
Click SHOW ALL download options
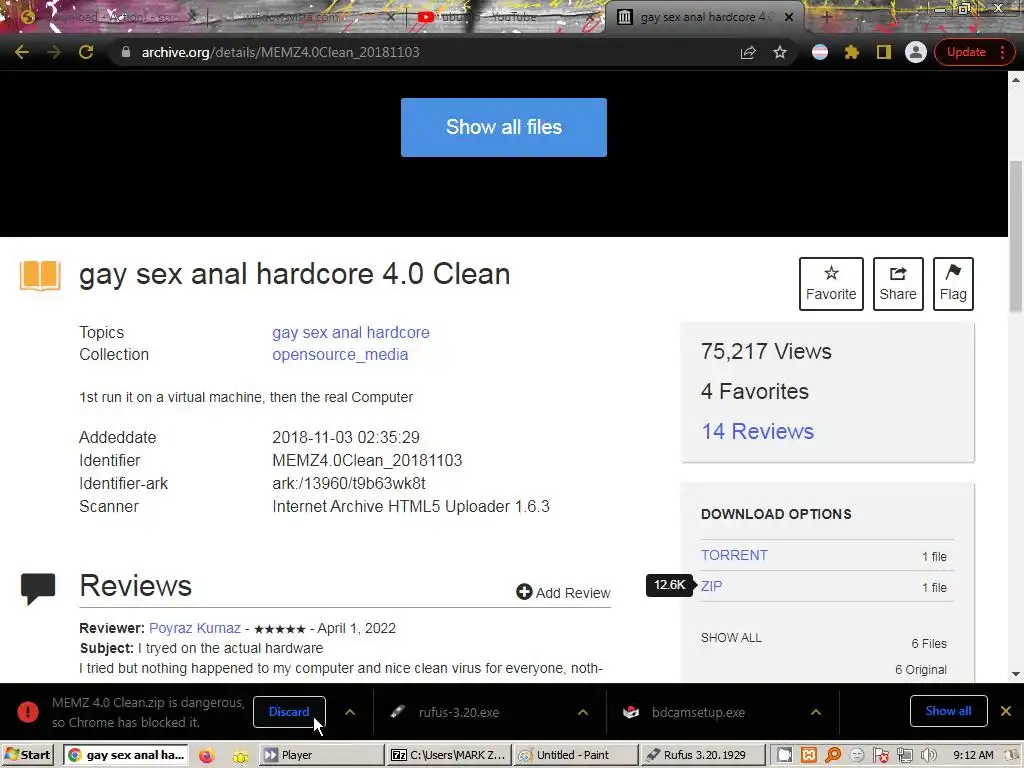pyautogui.click(x=731, y=637)
